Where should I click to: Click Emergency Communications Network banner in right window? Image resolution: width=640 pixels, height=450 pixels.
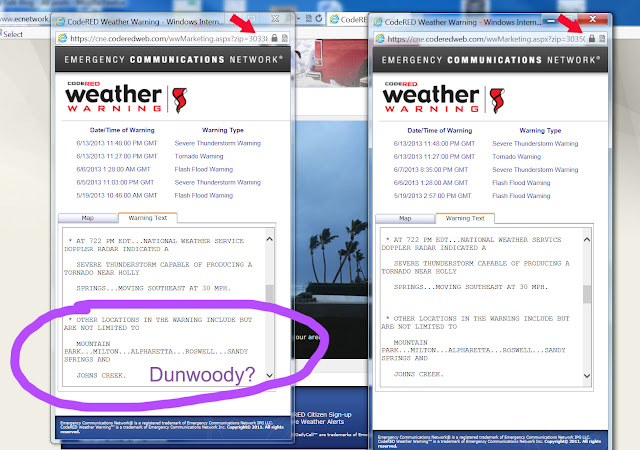490,60
